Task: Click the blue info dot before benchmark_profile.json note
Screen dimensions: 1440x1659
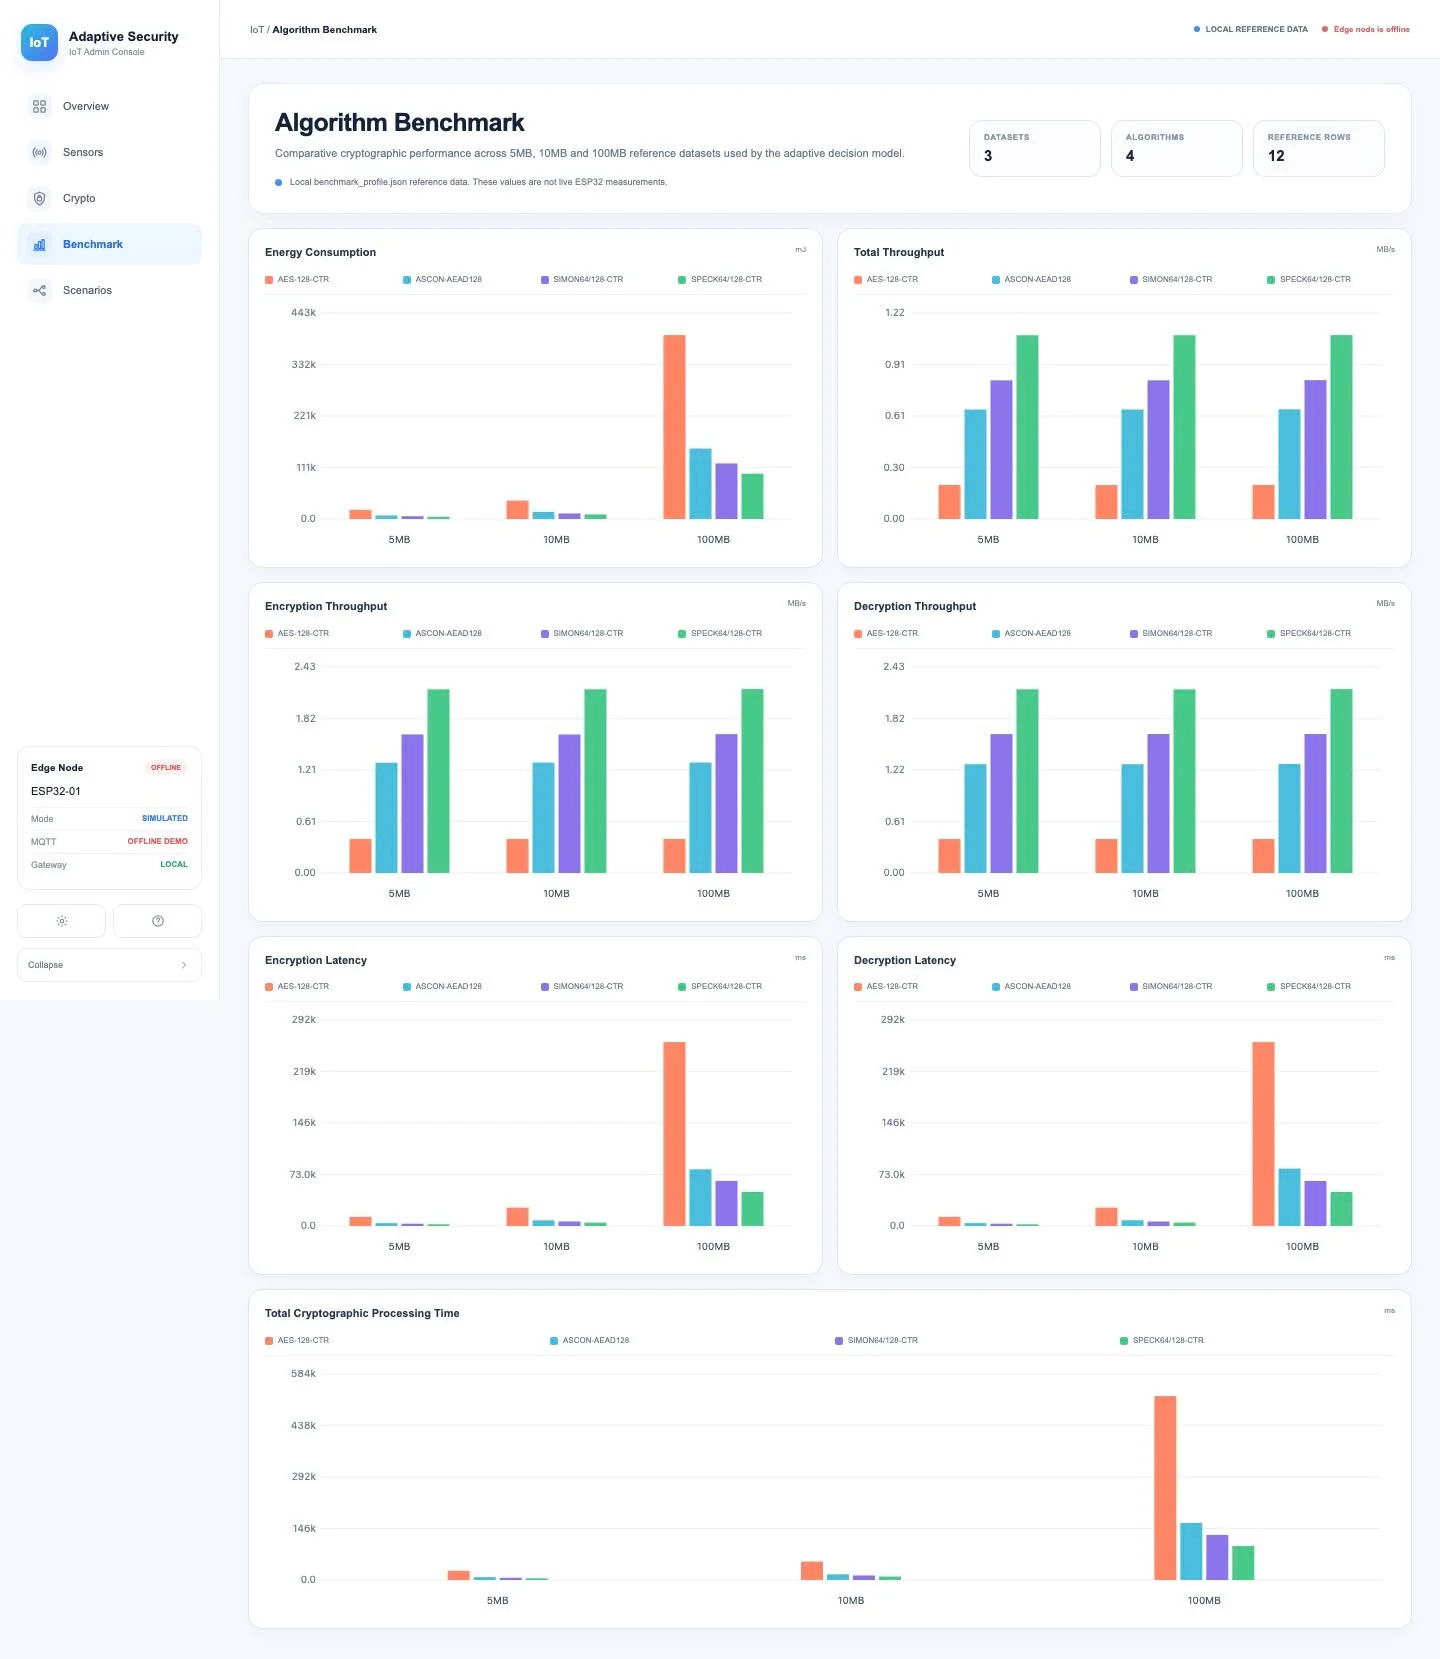Action: 278,182
